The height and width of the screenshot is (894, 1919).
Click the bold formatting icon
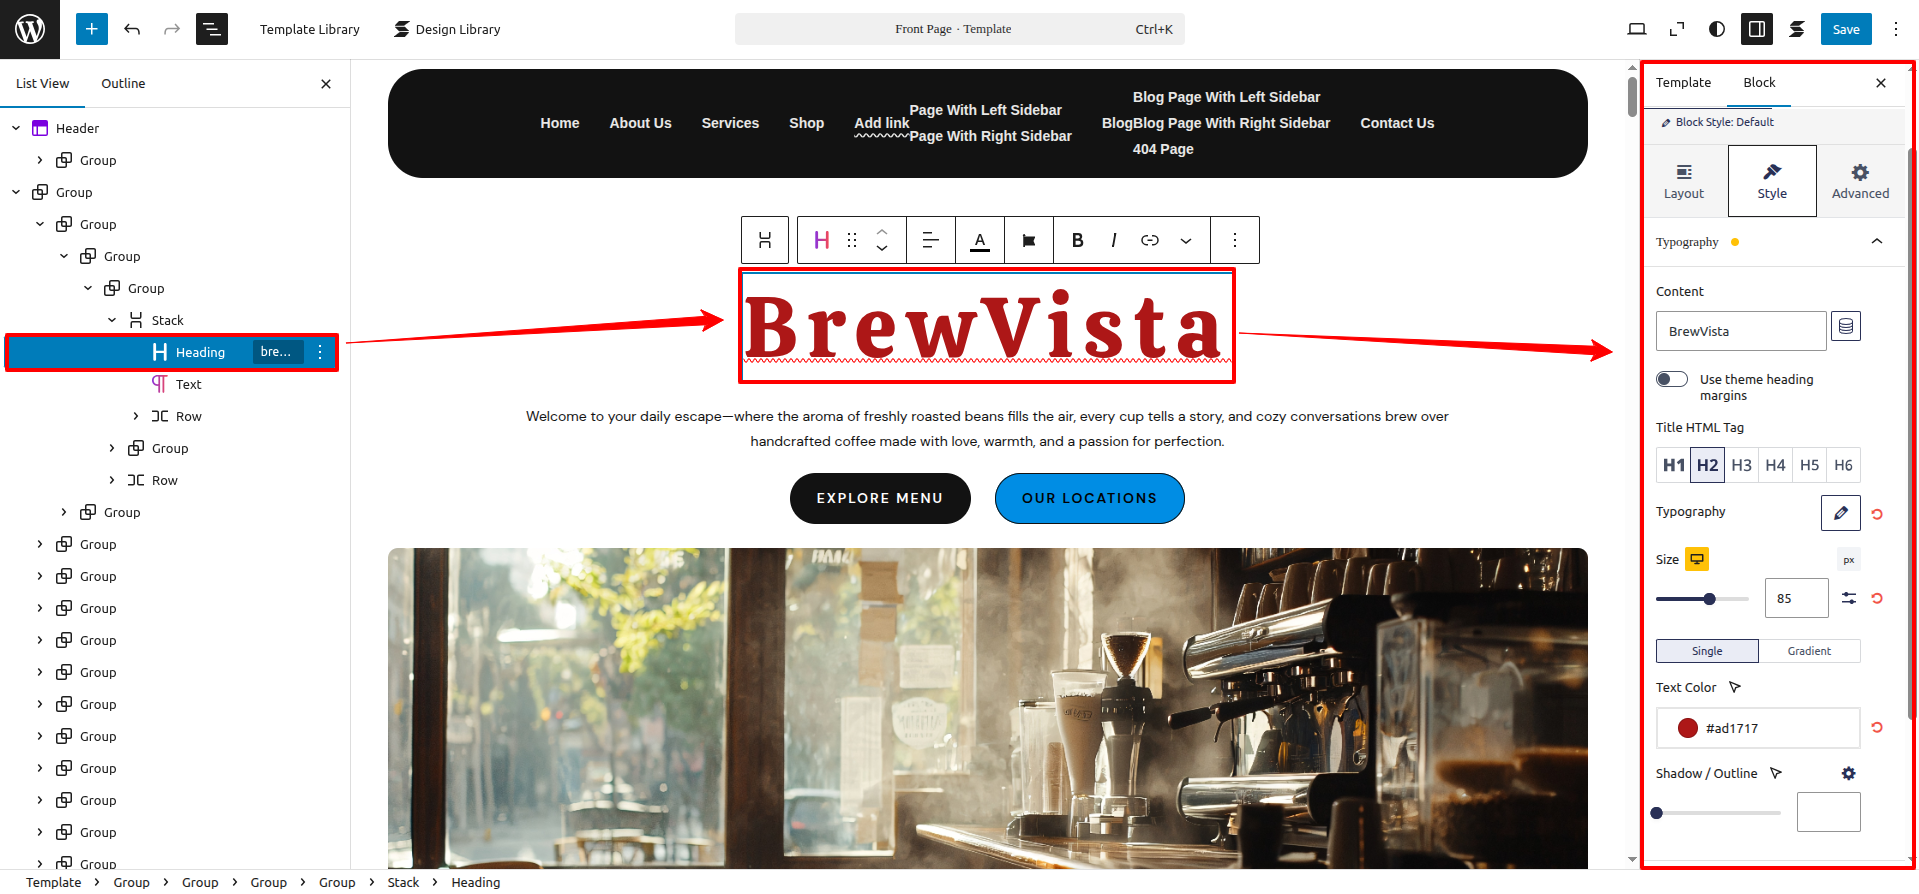coord(1077,240)
